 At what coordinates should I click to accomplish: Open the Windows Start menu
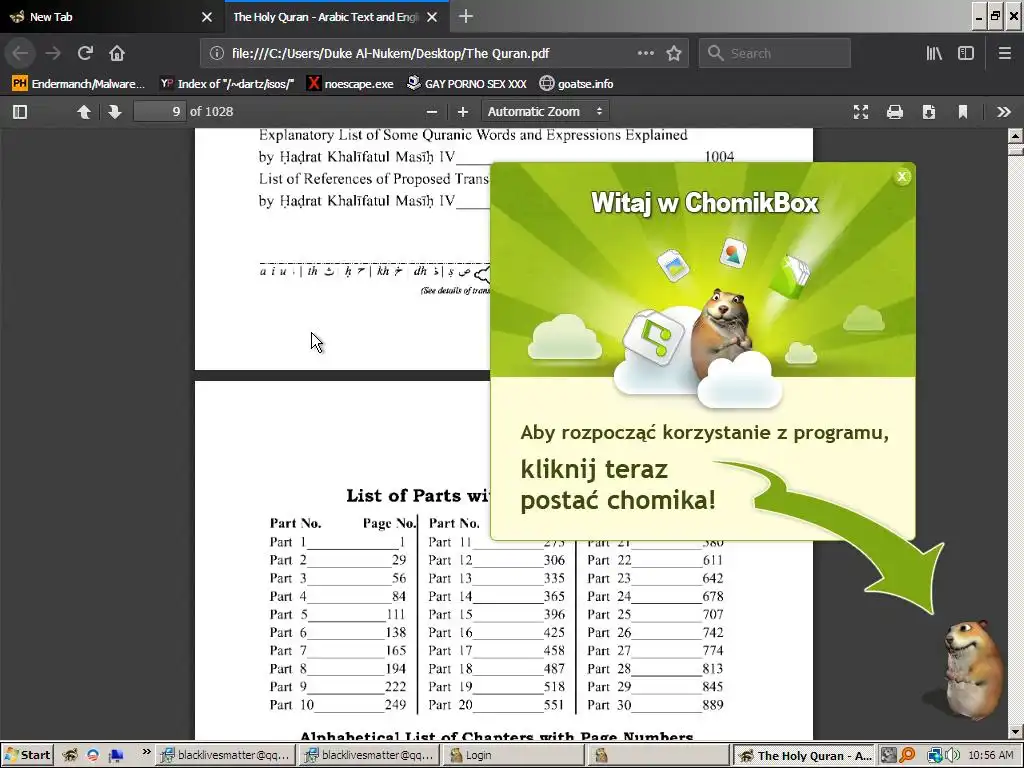point(27,755)
